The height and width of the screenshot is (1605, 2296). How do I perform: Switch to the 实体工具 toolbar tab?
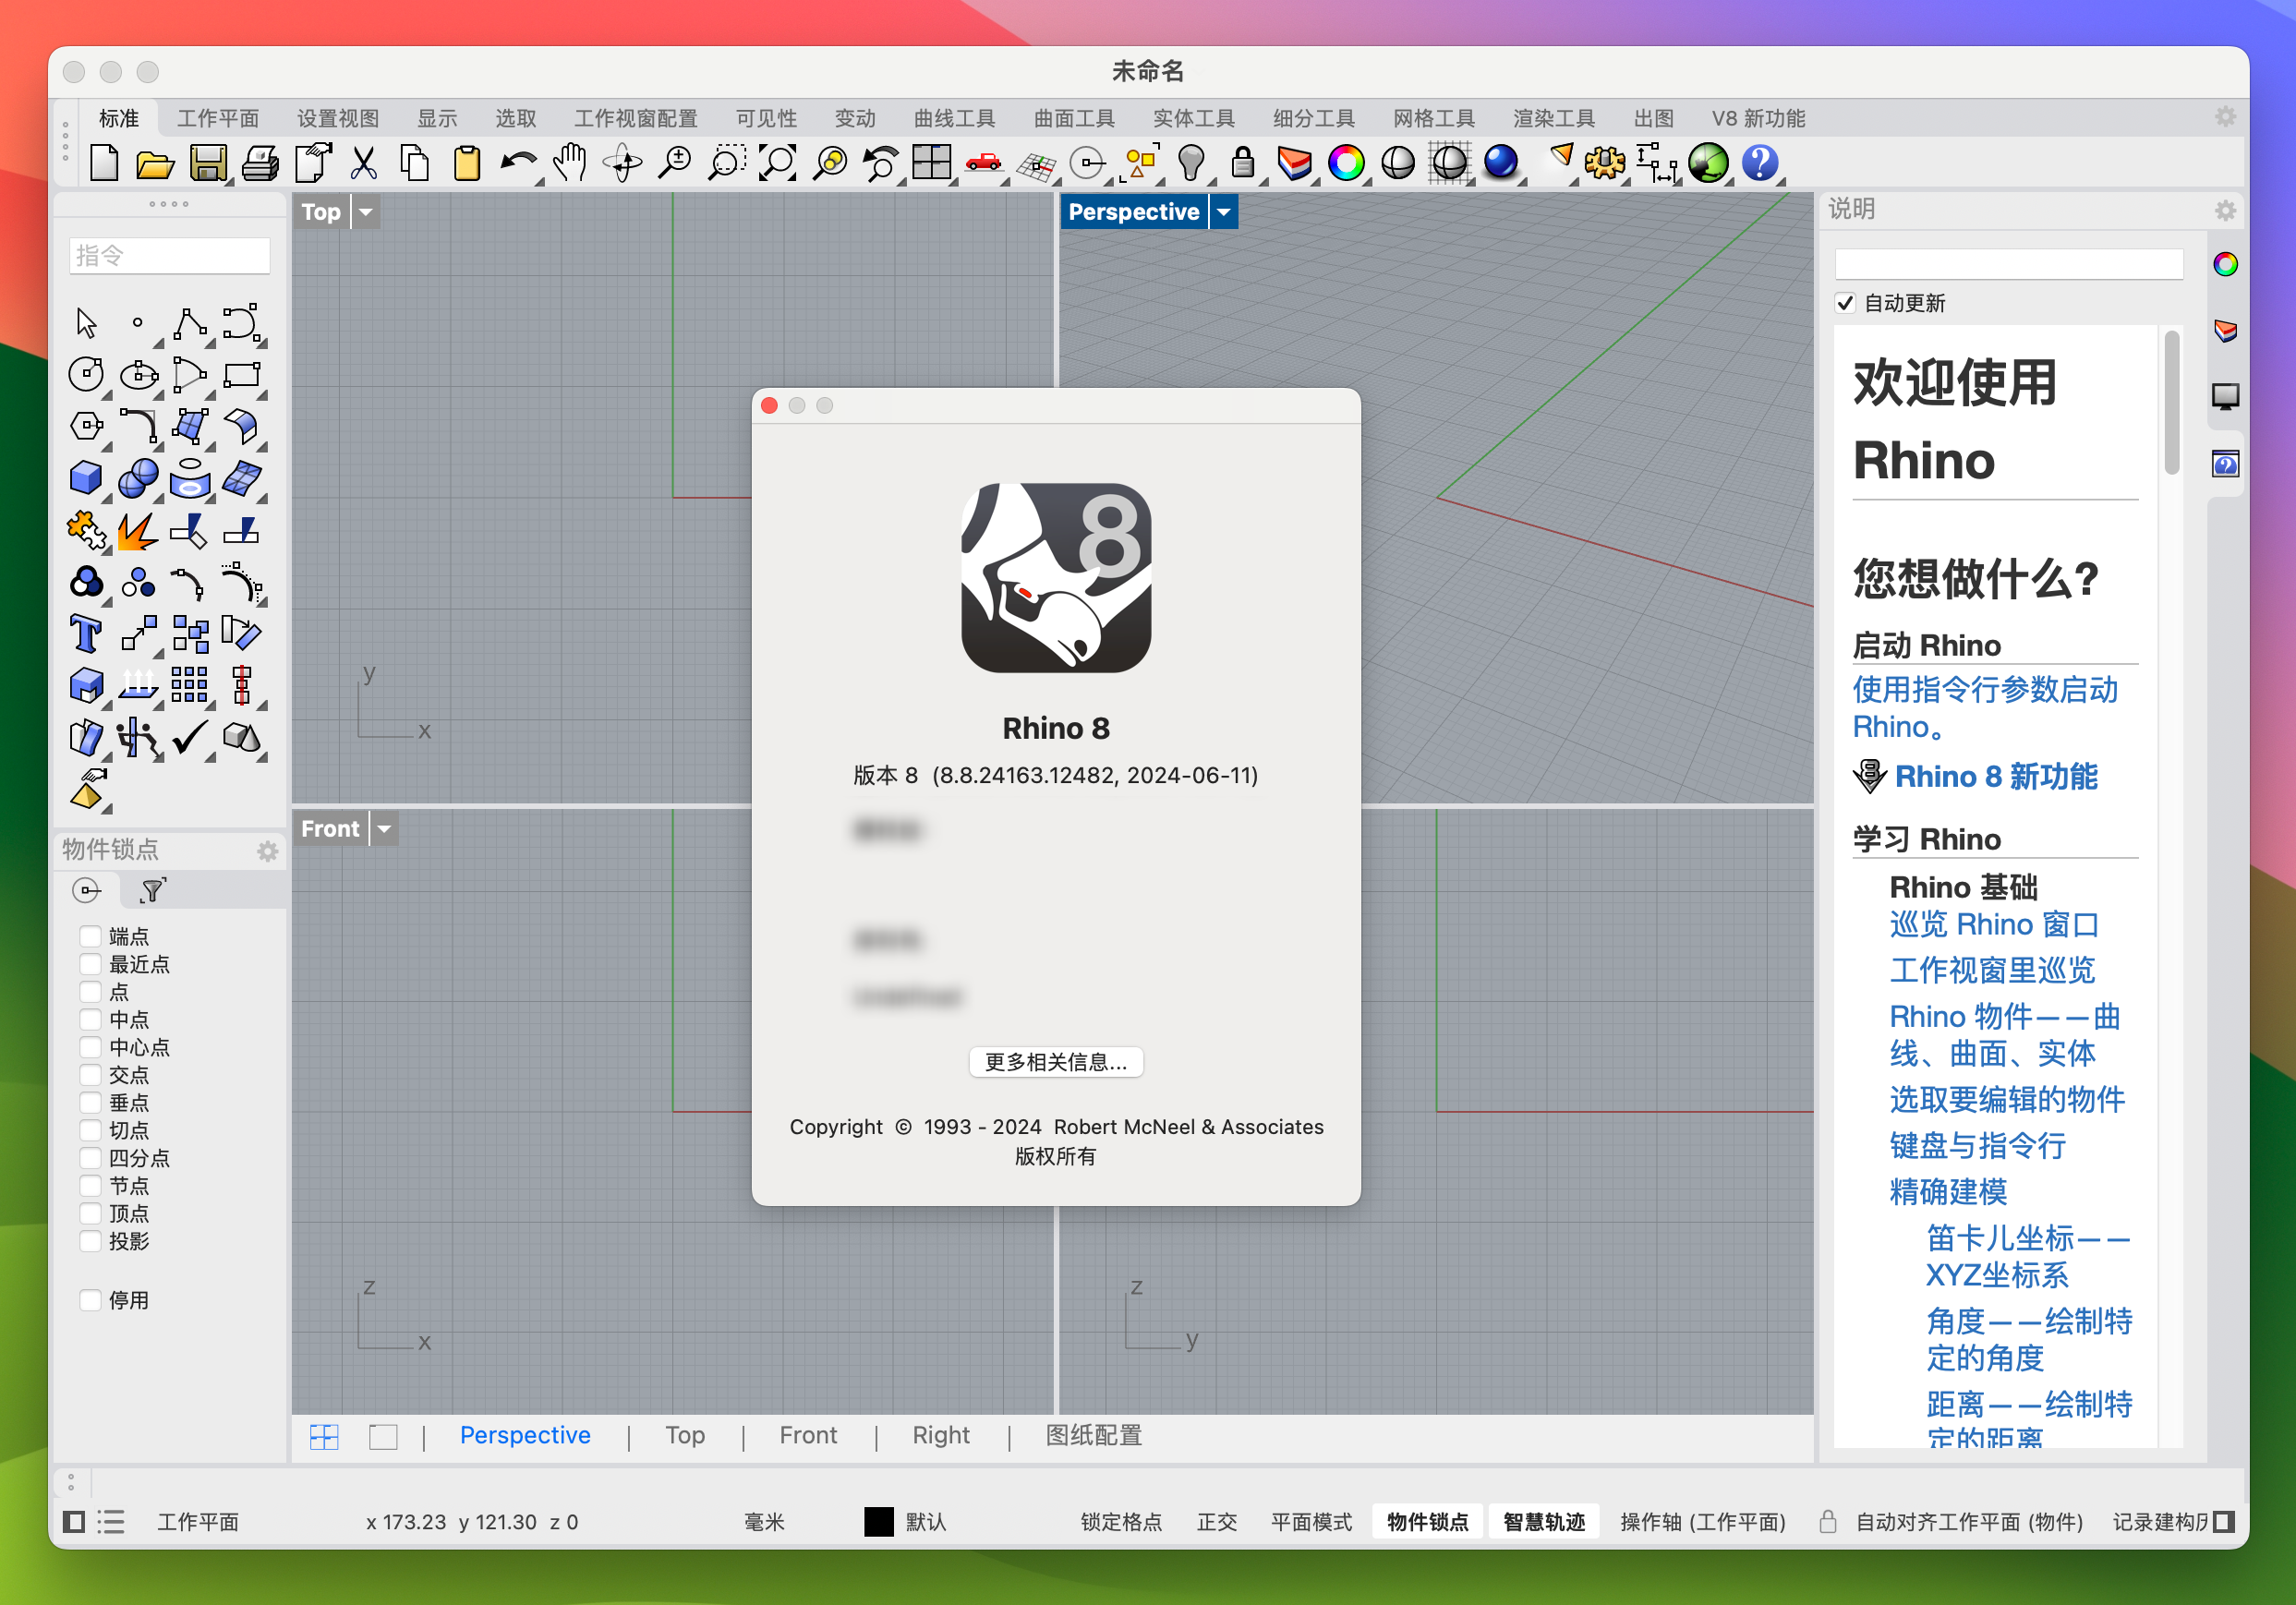coord(1193,118)
